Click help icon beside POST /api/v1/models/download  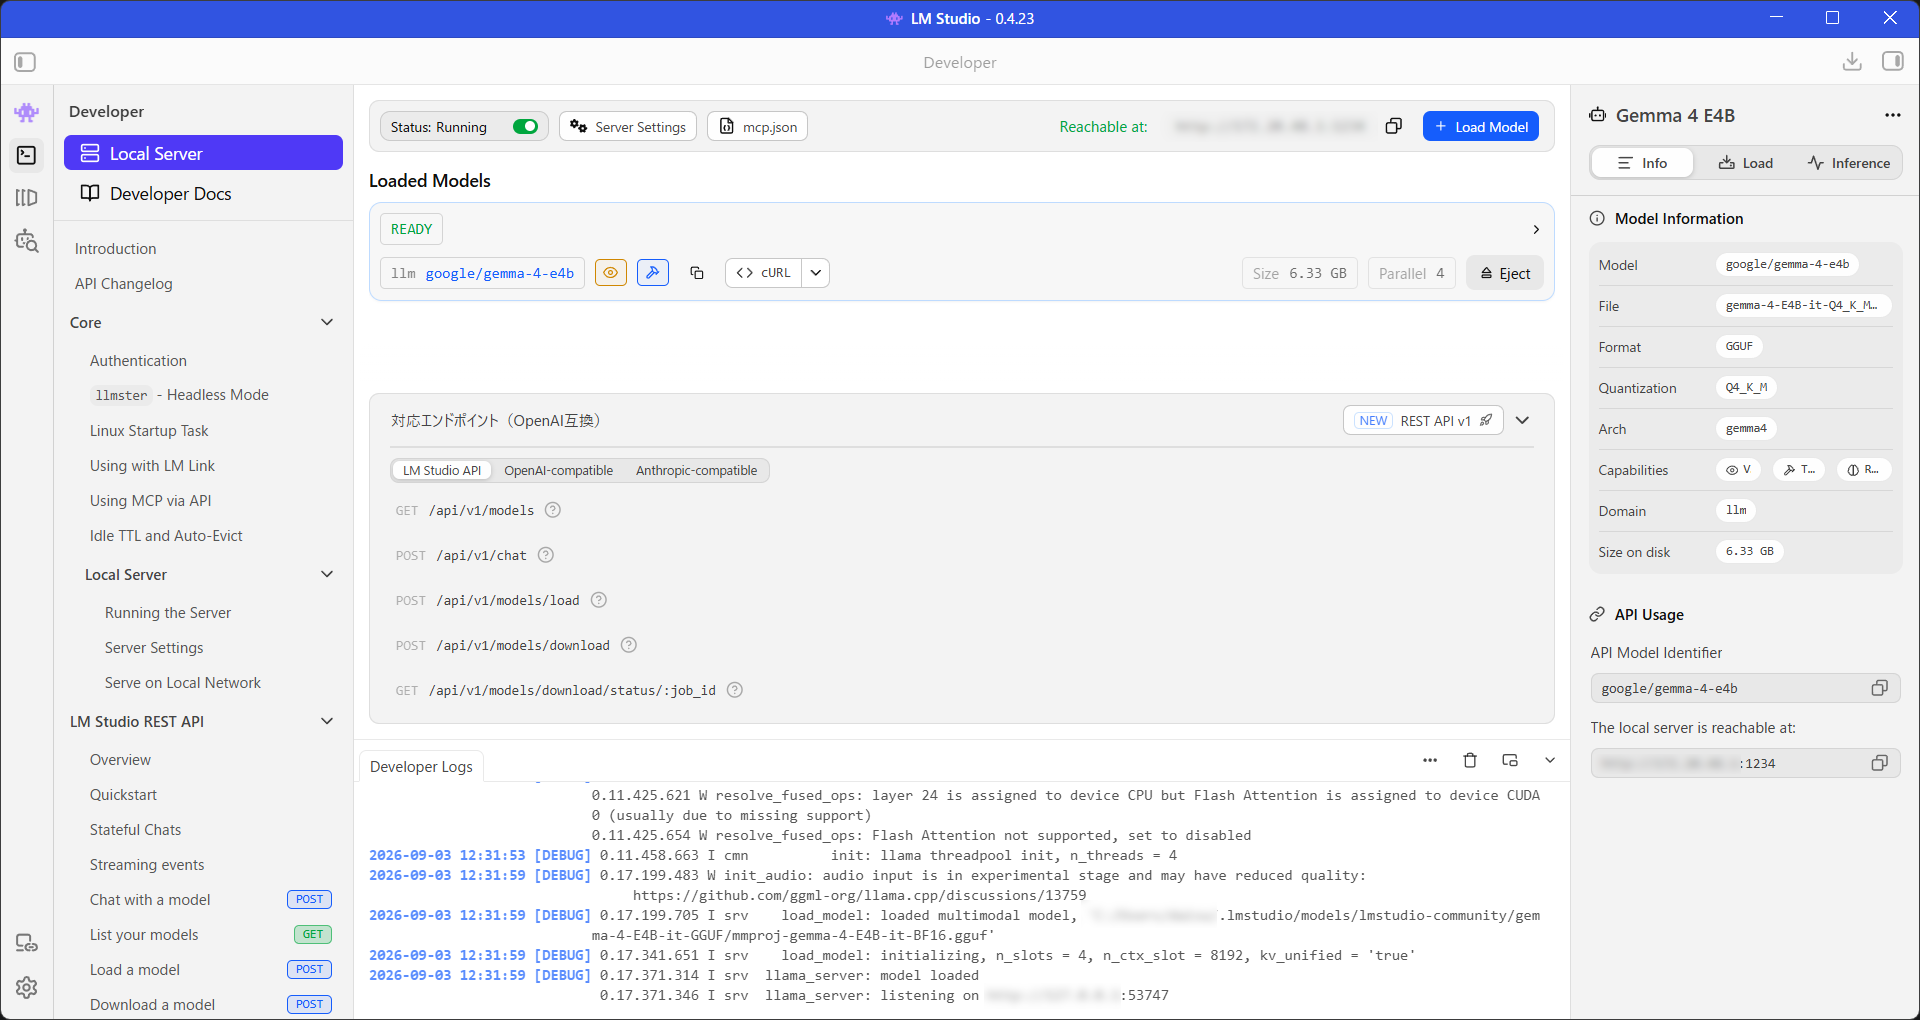(629, 645)
